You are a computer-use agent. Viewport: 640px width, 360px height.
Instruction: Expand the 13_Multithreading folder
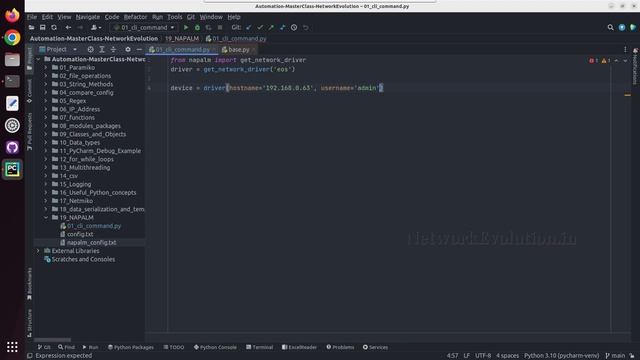46,167
